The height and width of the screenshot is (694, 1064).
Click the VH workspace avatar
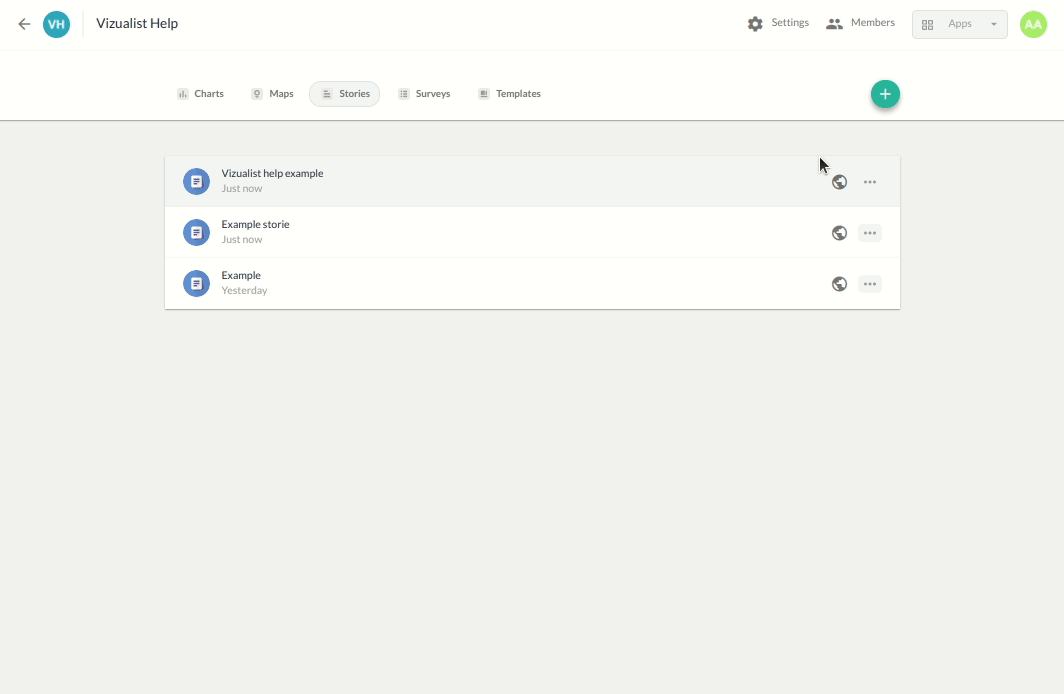[57, 24]
